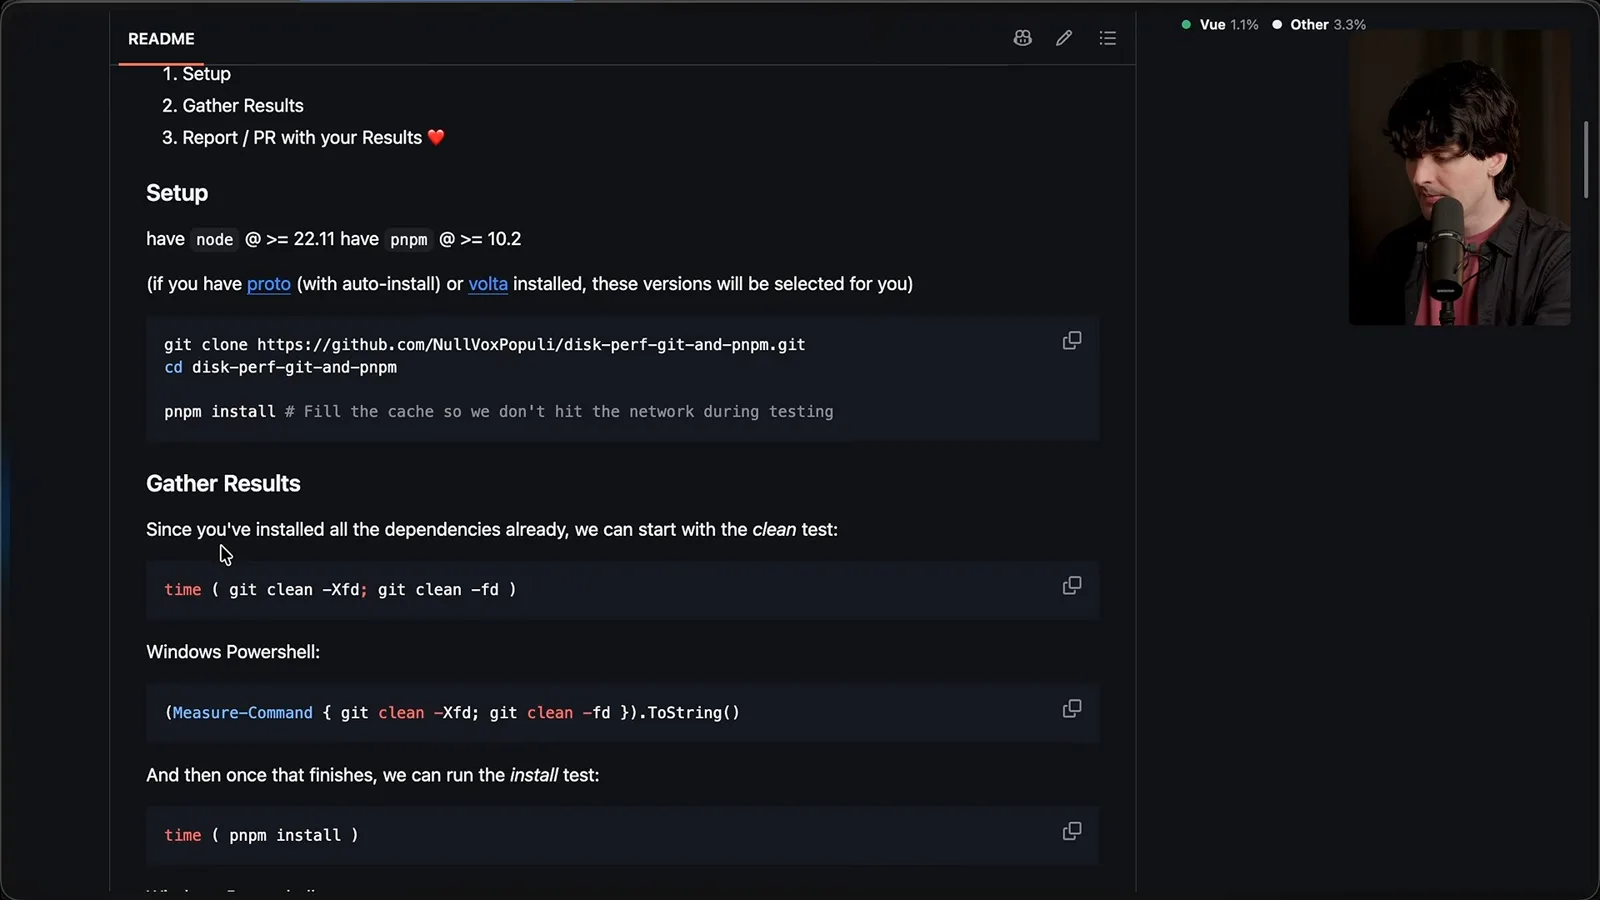The height and width of the screenshot is (900, 1600).
Task: Copy the Measure-Command PowerShell snippet
Action: 1071,709
